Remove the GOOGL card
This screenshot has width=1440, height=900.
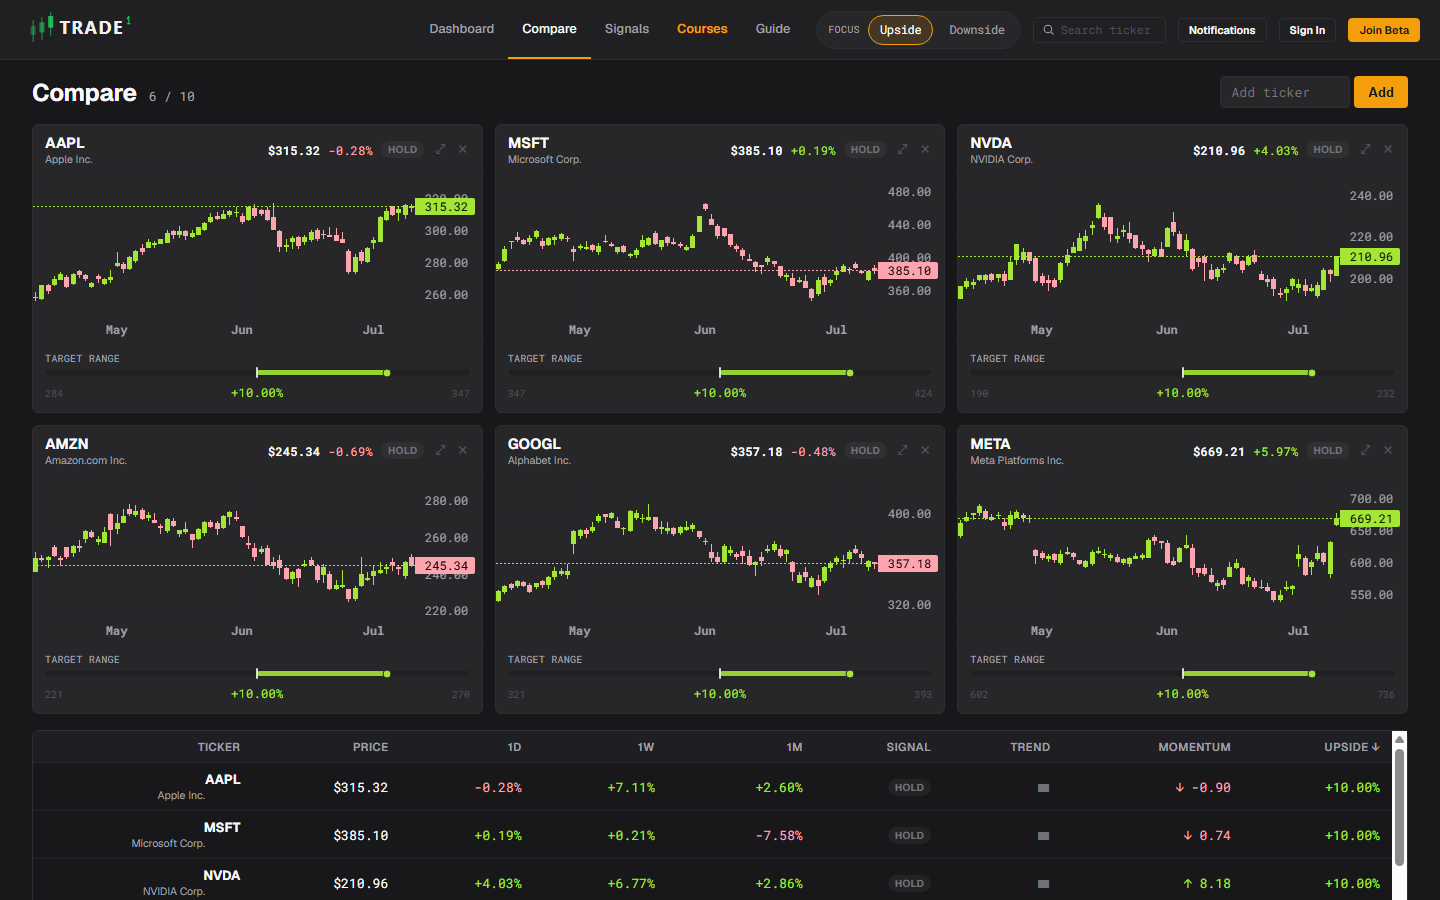pyautogui.click(x=925, y=450)
